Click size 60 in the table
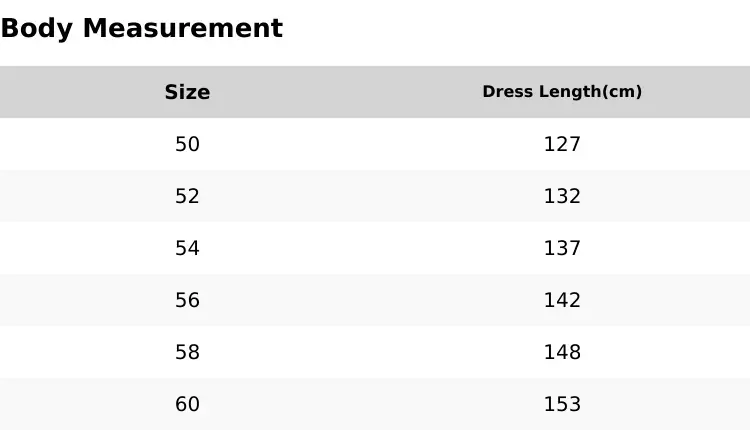 coord(187,404)
